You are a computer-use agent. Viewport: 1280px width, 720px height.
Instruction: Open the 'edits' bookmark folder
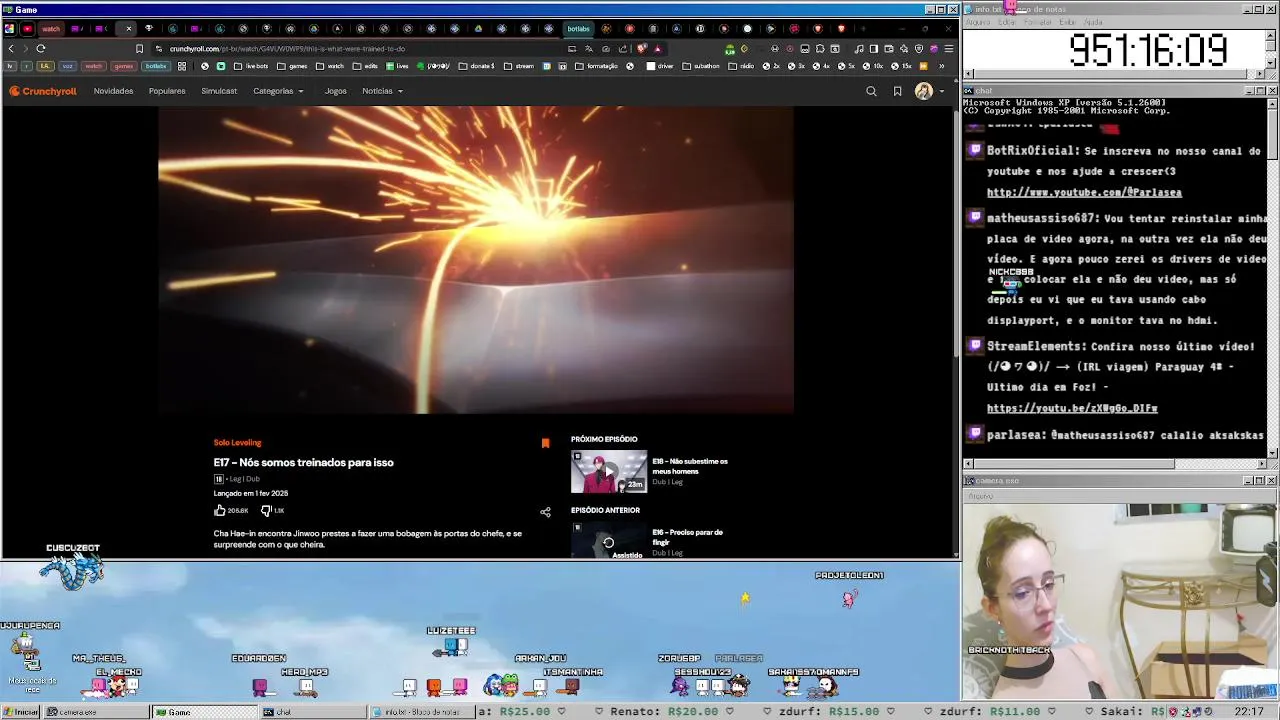(365, 66)
